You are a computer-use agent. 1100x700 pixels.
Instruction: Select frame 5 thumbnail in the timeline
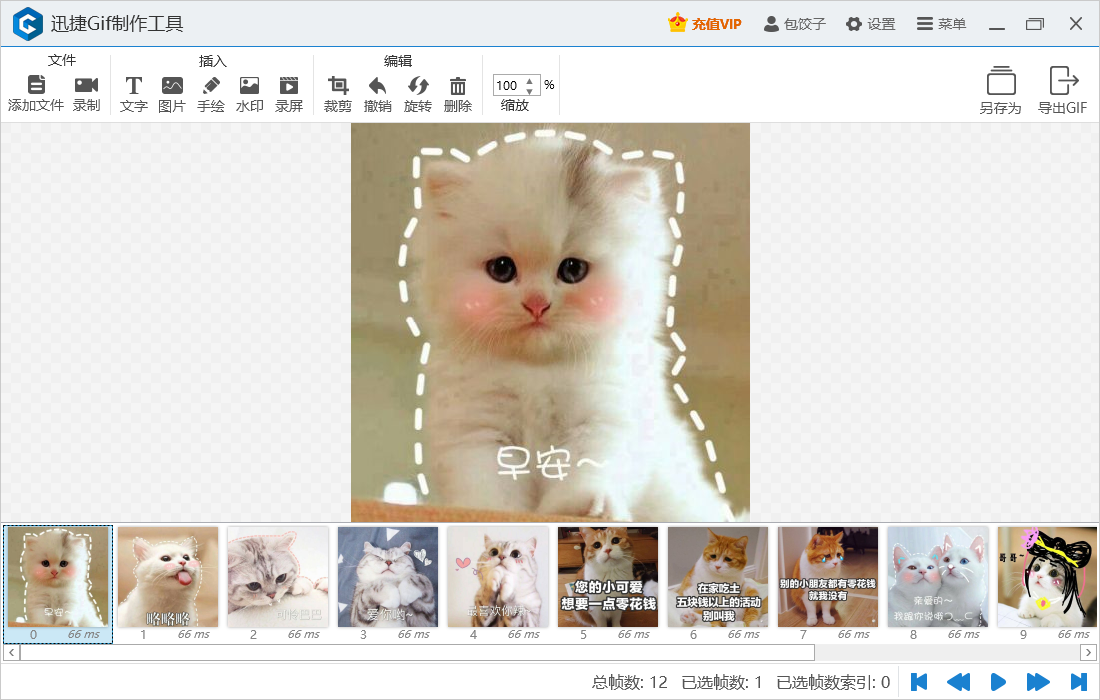coord(607,578)
